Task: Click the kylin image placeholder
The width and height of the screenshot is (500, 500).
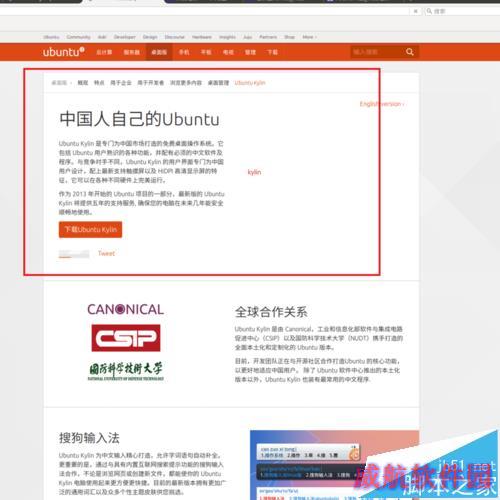Action: point(254,172)
